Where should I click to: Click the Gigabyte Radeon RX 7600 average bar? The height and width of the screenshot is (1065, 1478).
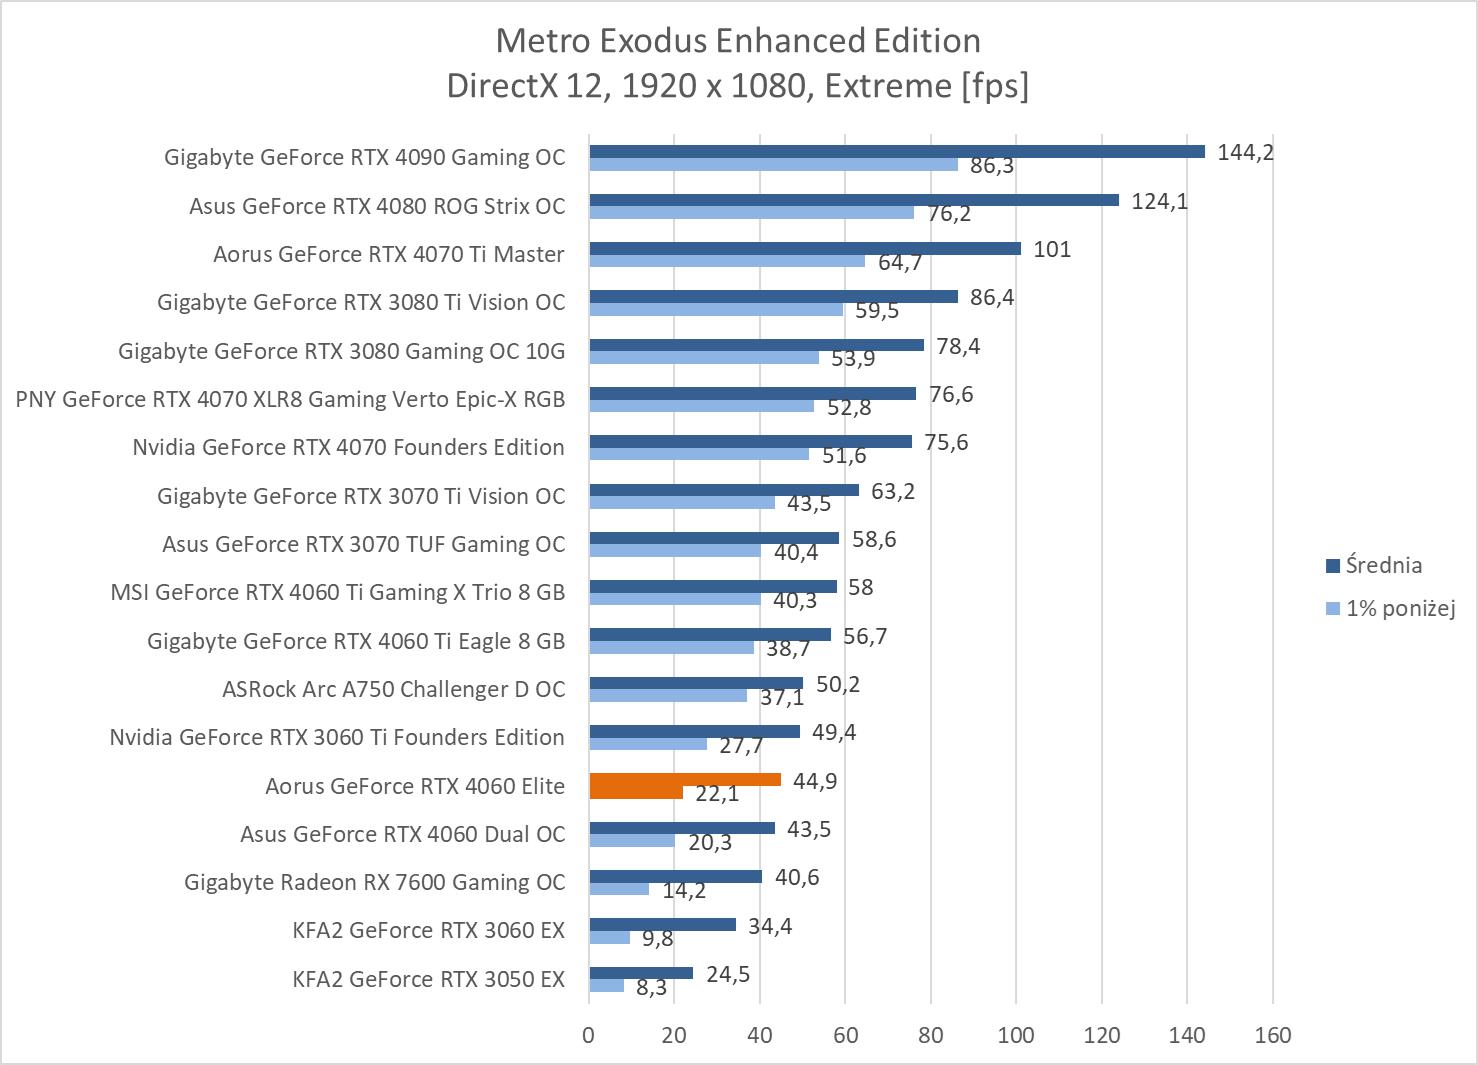(675, 877)
